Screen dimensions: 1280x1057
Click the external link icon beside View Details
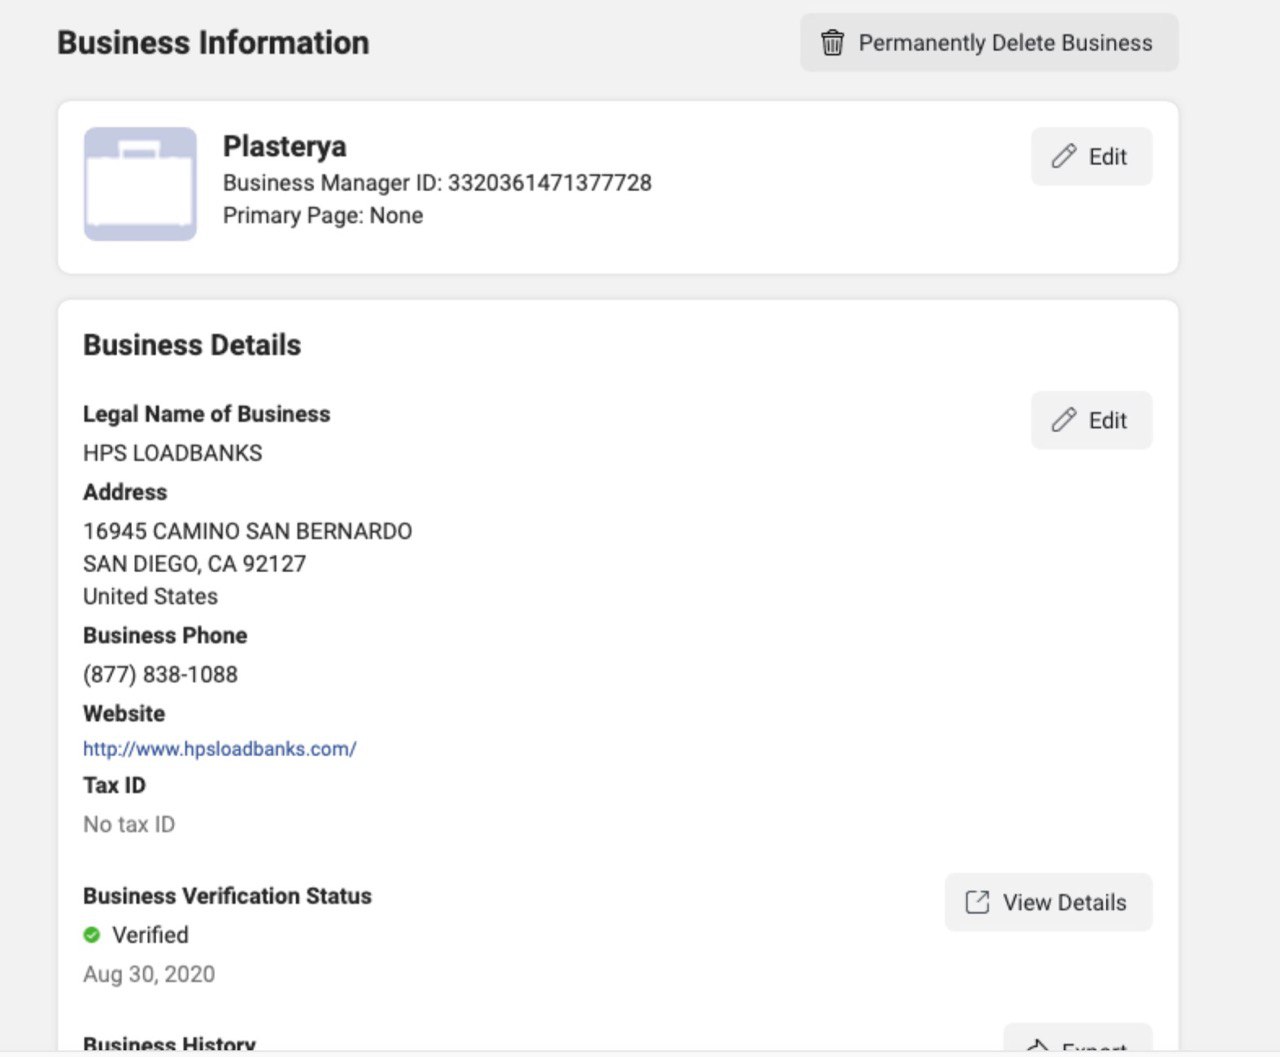[x=977, y=903]
